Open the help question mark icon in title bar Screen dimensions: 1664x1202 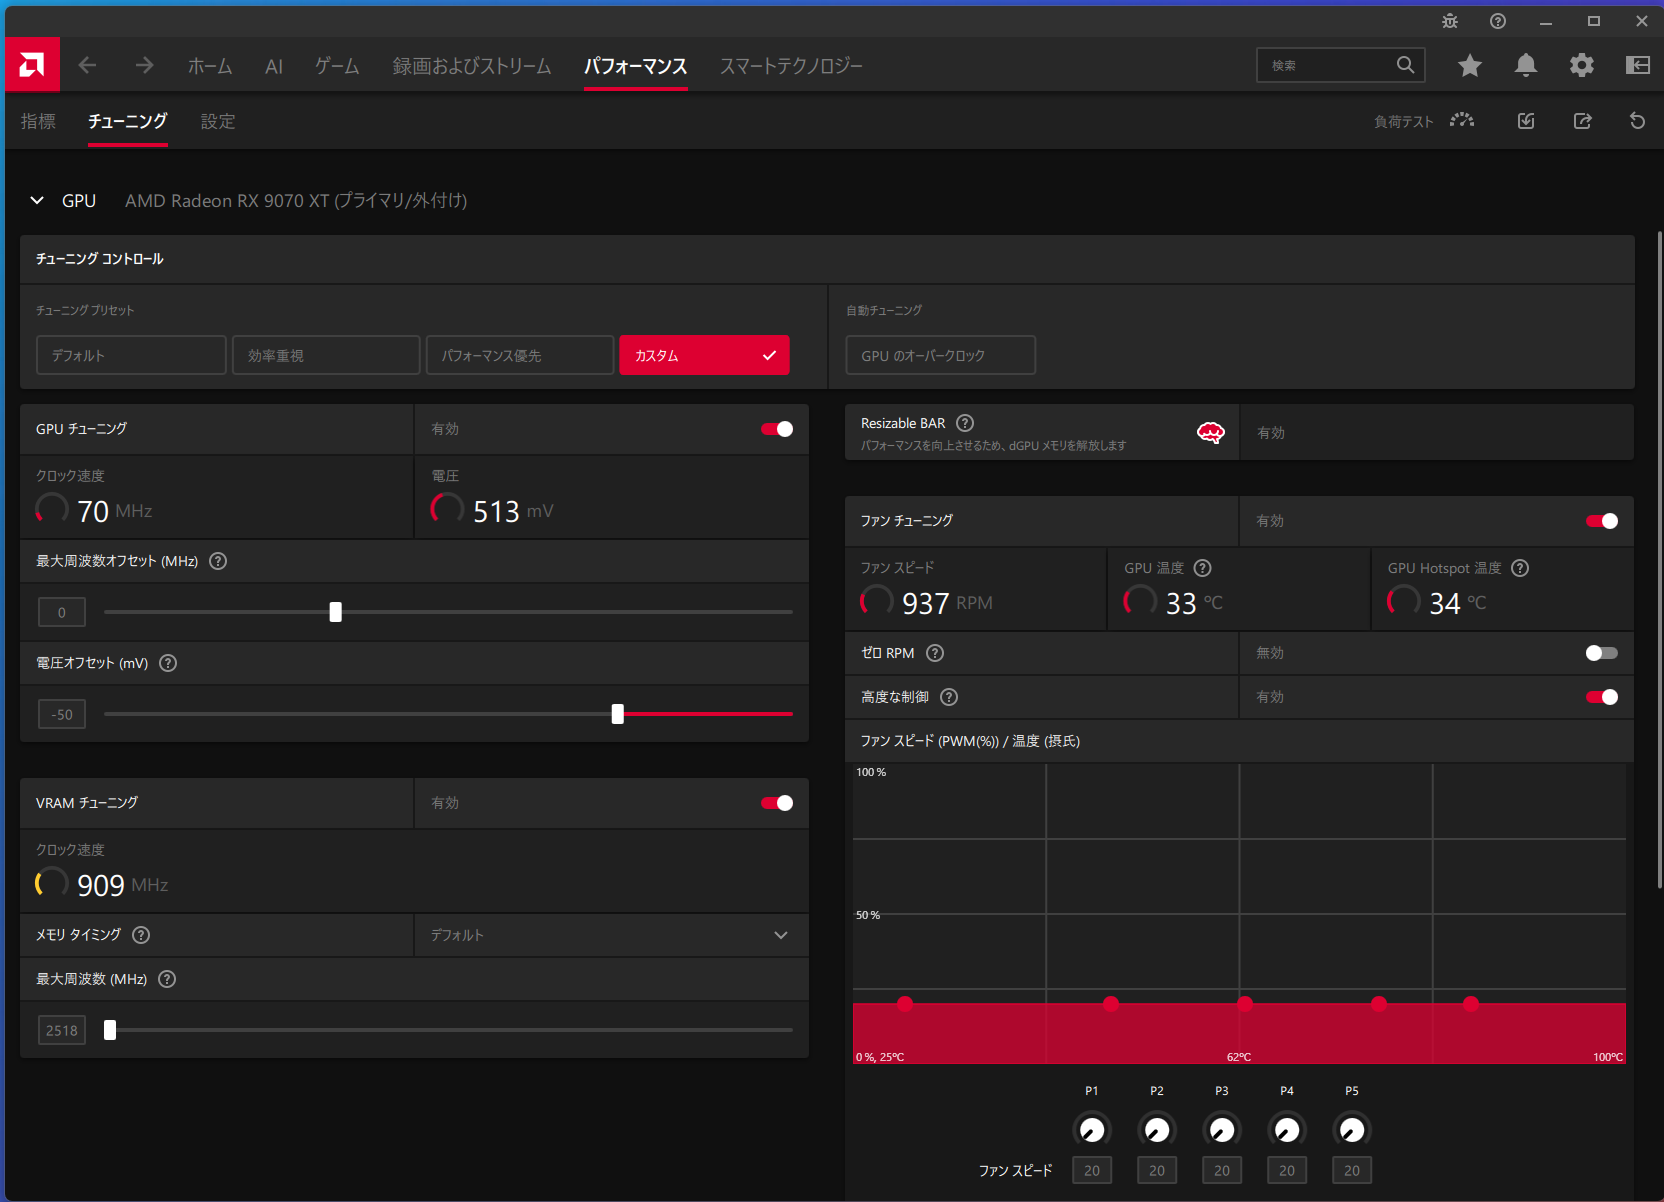1498,21
